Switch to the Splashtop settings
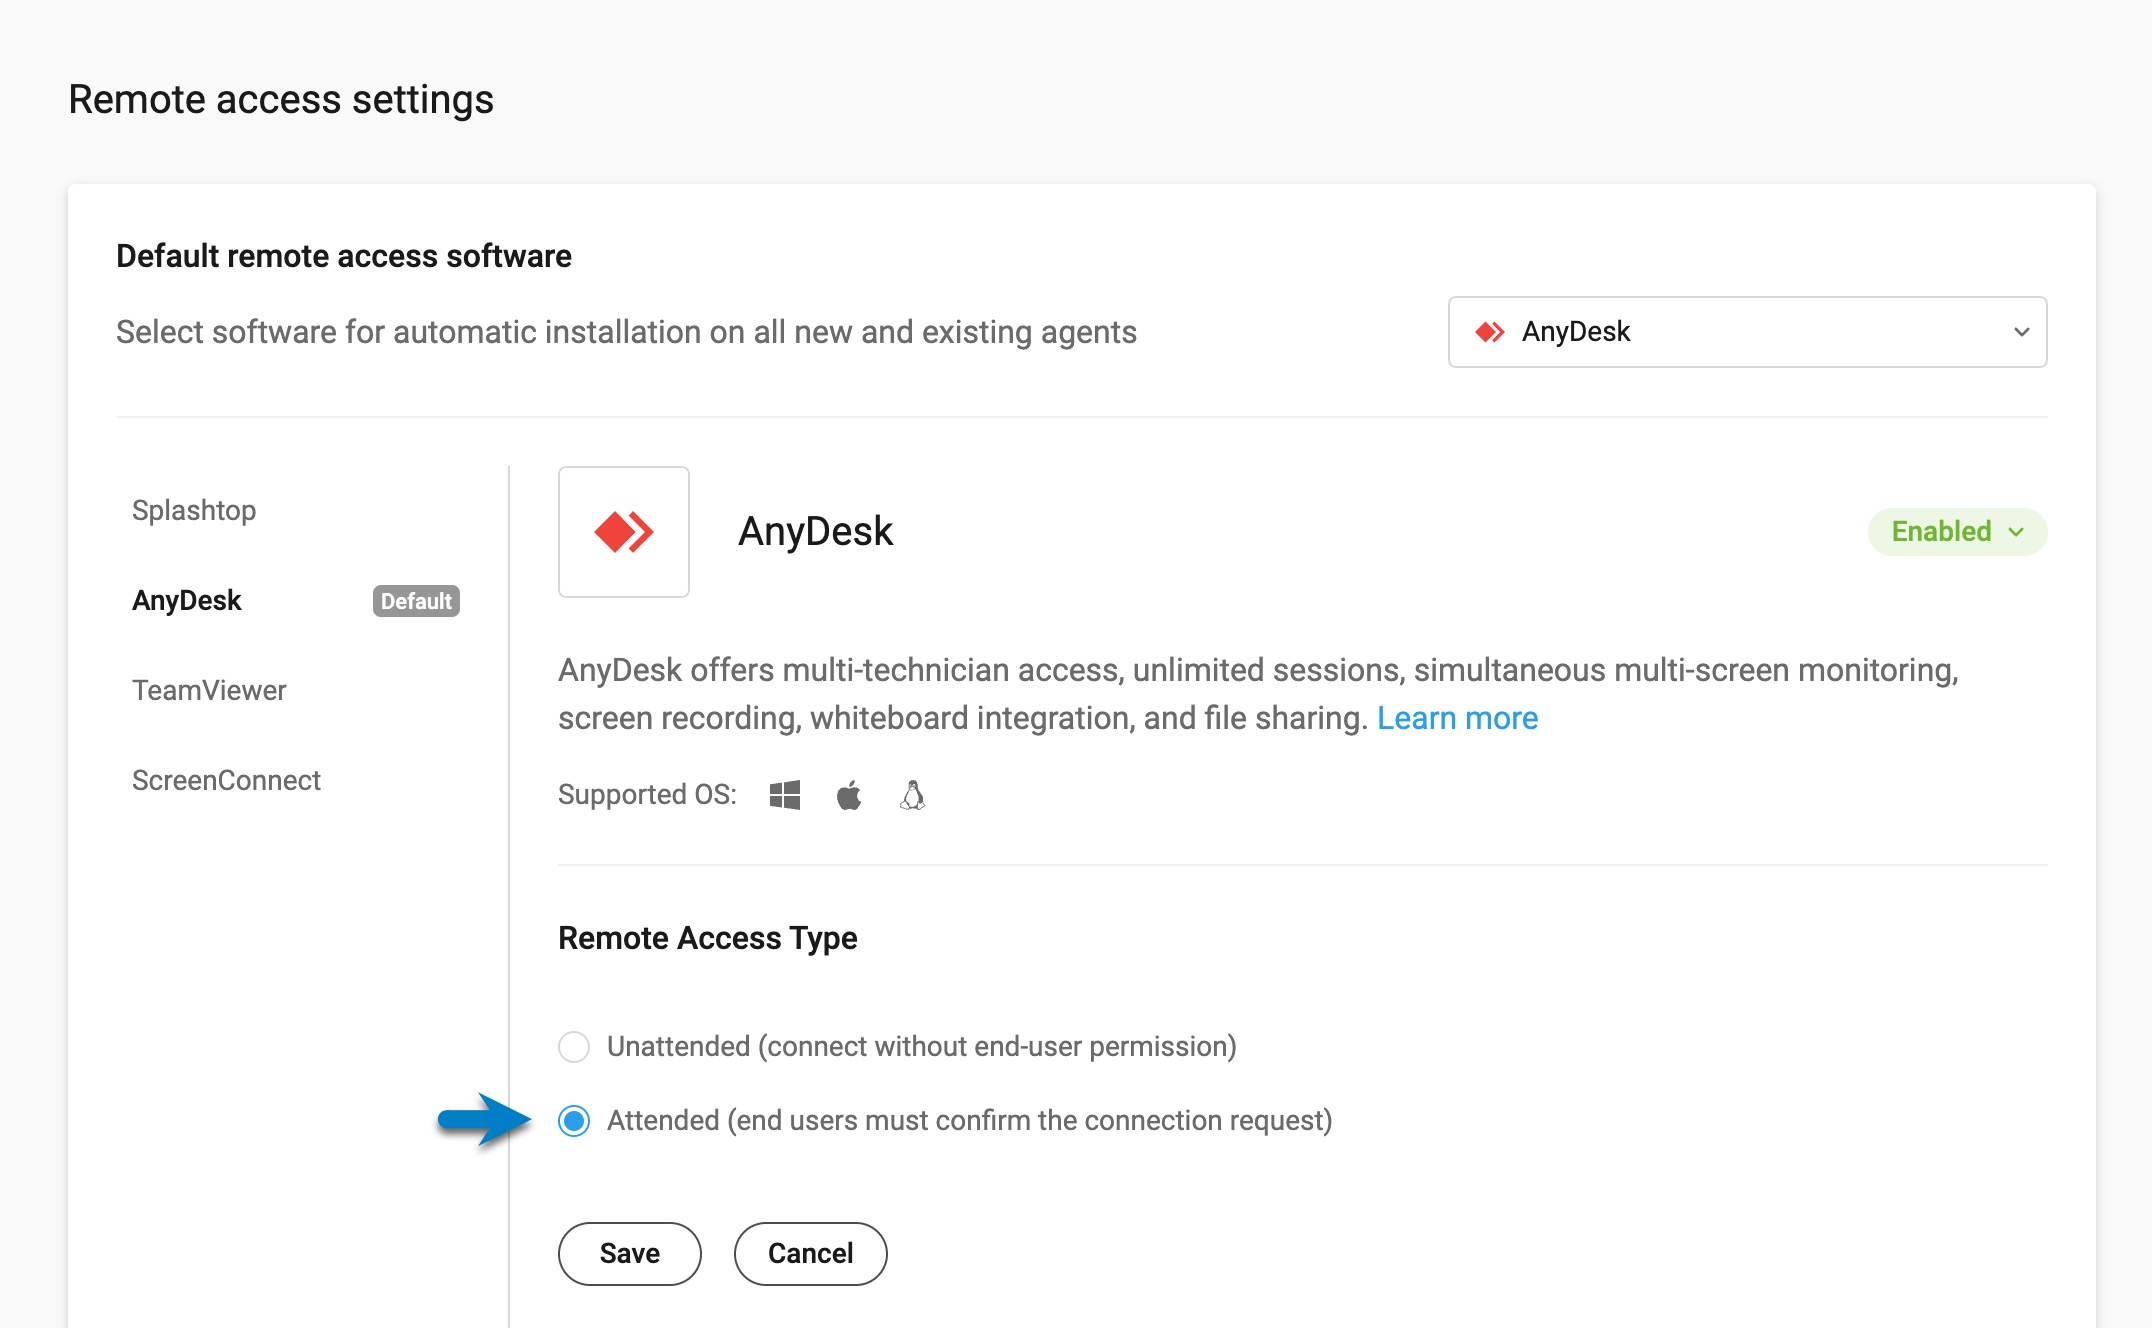The height and width of the screenshot is (1328, 2152). click(193, 510)
